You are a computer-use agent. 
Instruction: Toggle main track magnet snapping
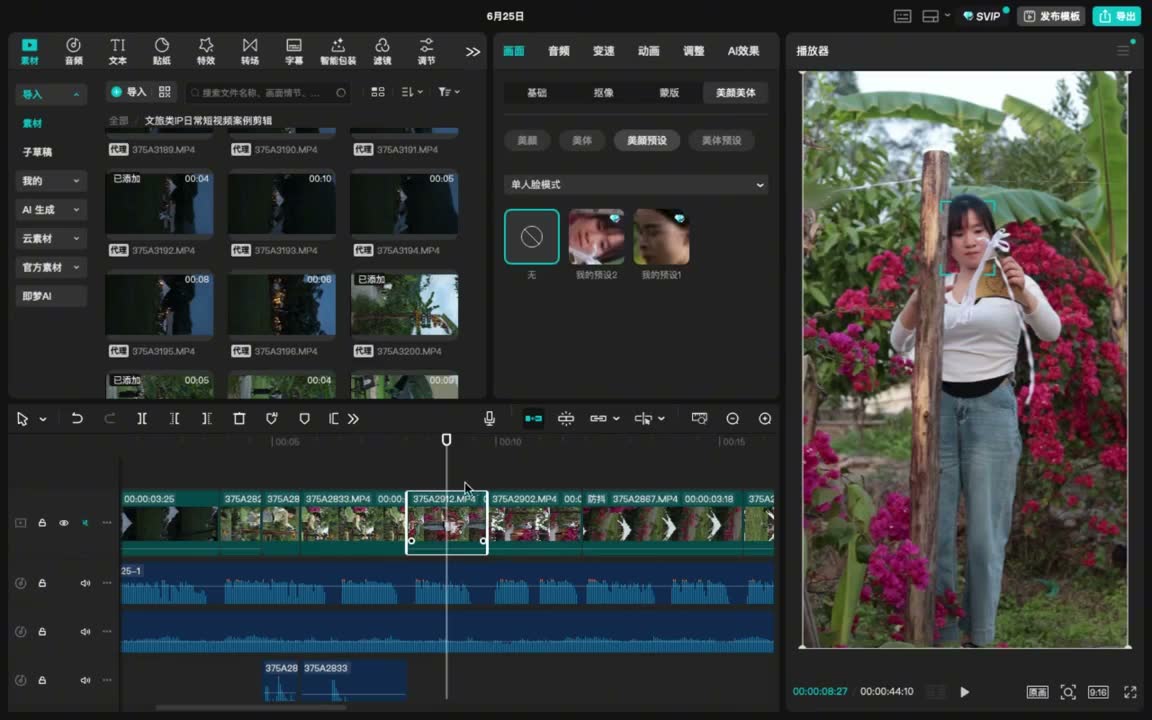(x=533, y=419)
